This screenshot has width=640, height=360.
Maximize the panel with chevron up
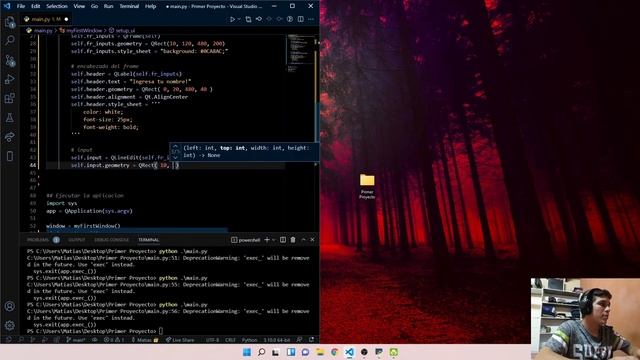point(303,240)
